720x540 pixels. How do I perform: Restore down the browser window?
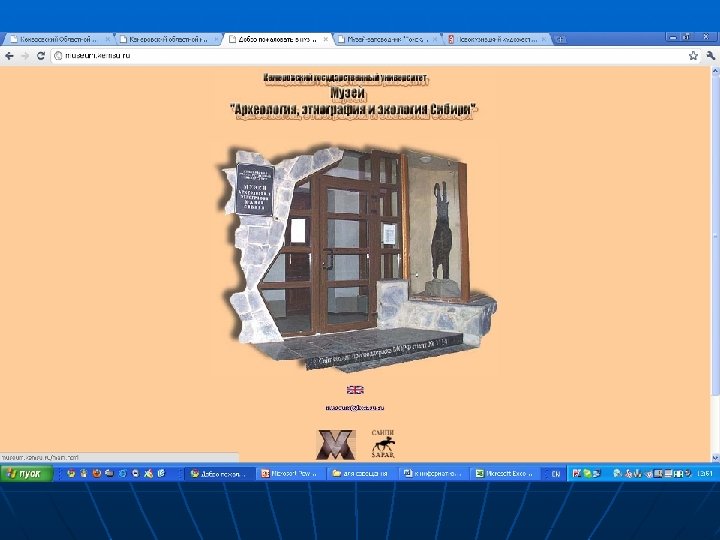[687, 37]
